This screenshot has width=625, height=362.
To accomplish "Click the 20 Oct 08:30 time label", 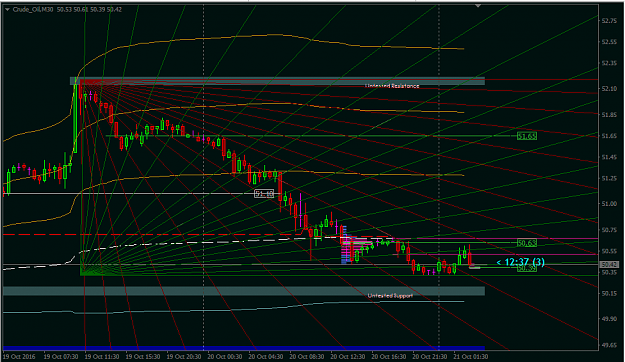I will coord(307,356).
